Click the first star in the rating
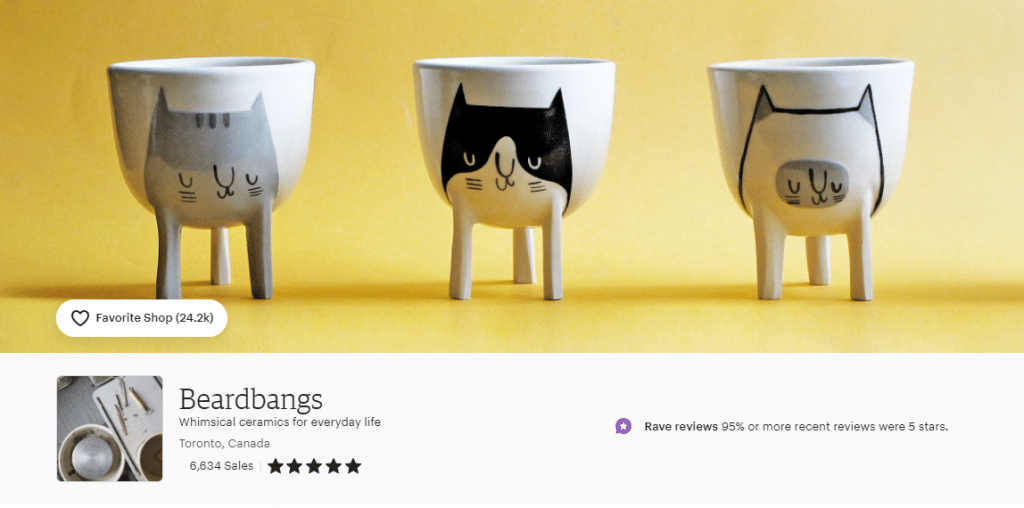Screen dimensions: 1024x508 (276, 466)
